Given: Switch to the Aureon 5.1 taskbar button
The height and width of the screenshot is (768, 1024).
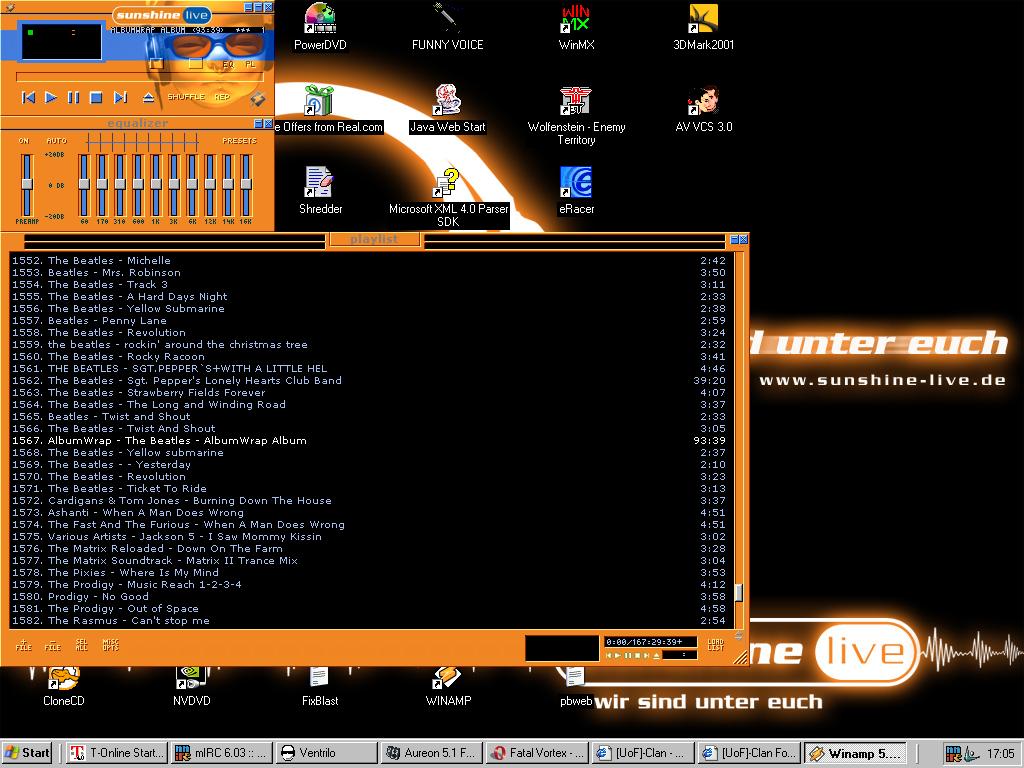Looking at the screenshot, I should tap(432, 753).
